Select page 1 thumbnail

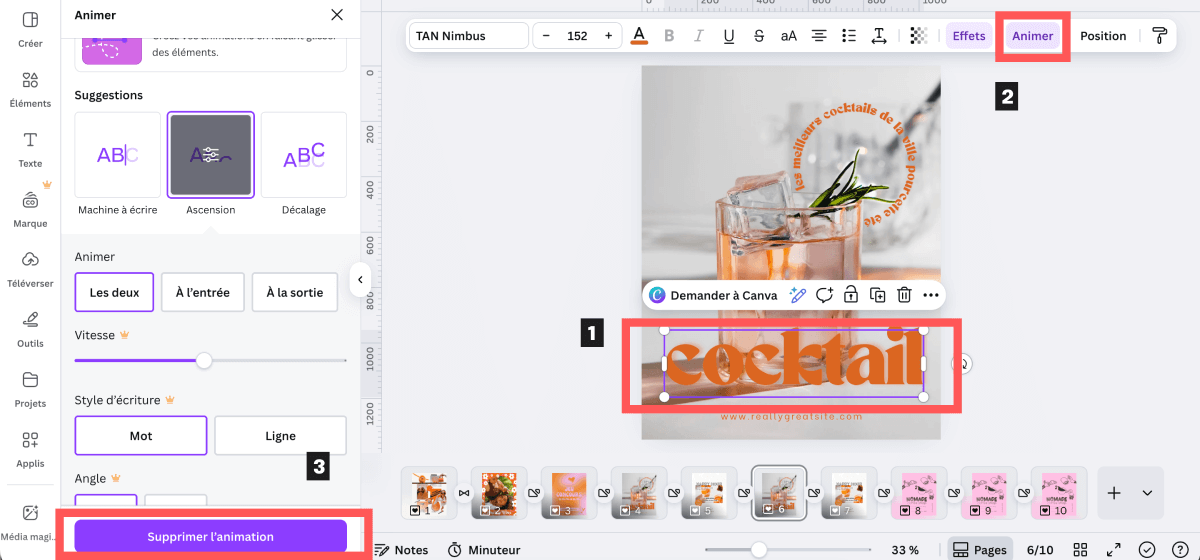[430, 493]
